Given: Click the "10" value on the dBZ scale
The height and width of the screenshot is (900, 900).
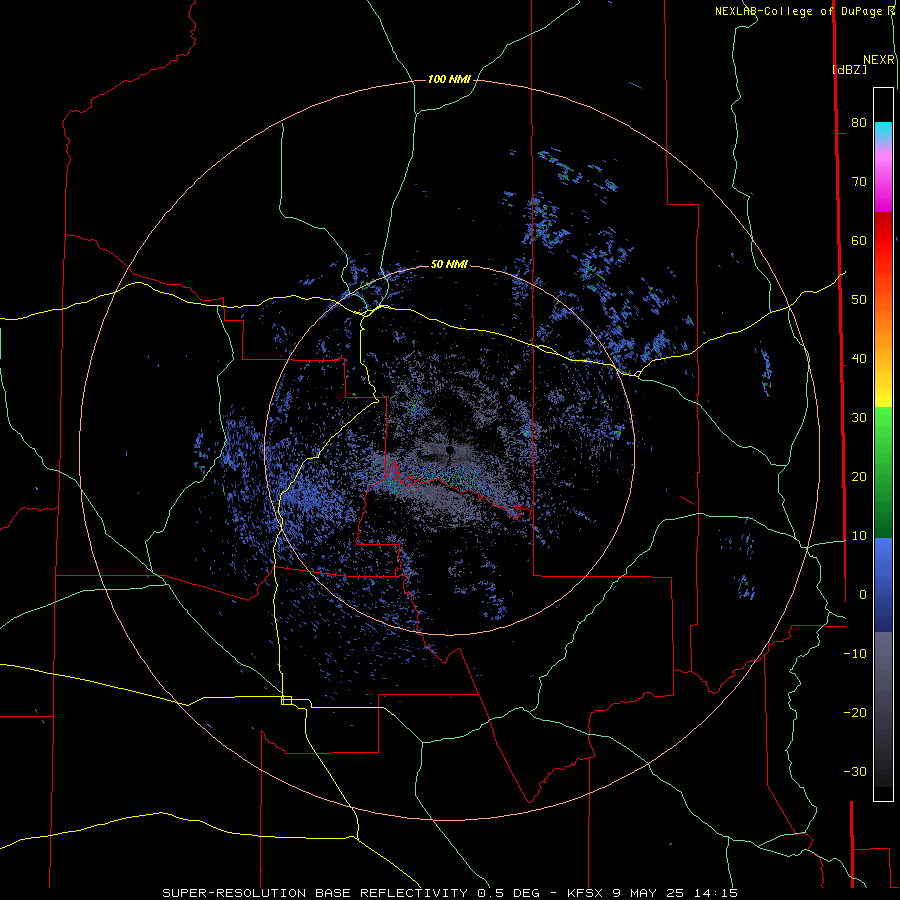Looking at the screenshot, I should click(859, 536).
